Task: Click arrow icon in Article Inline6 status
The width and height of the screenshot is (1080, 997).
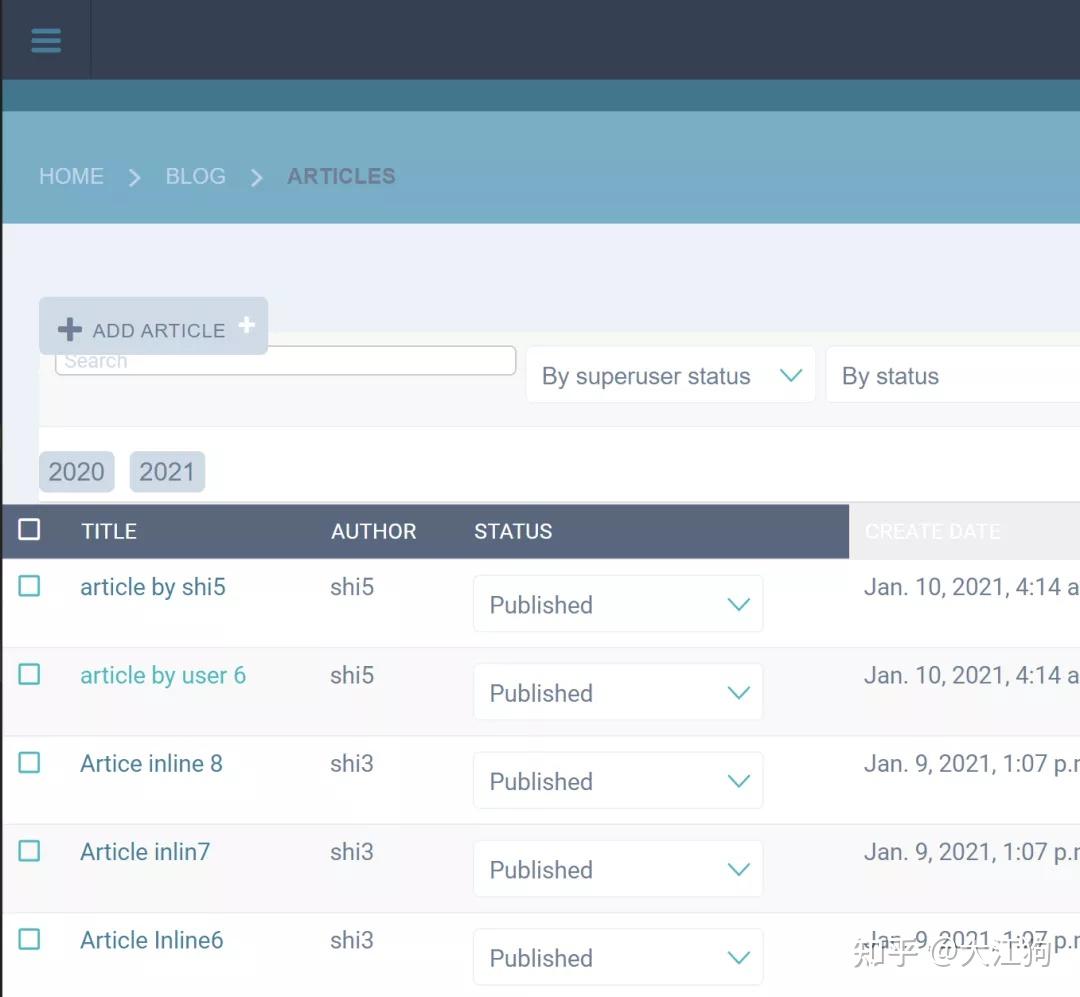Action: click(738, 957)
